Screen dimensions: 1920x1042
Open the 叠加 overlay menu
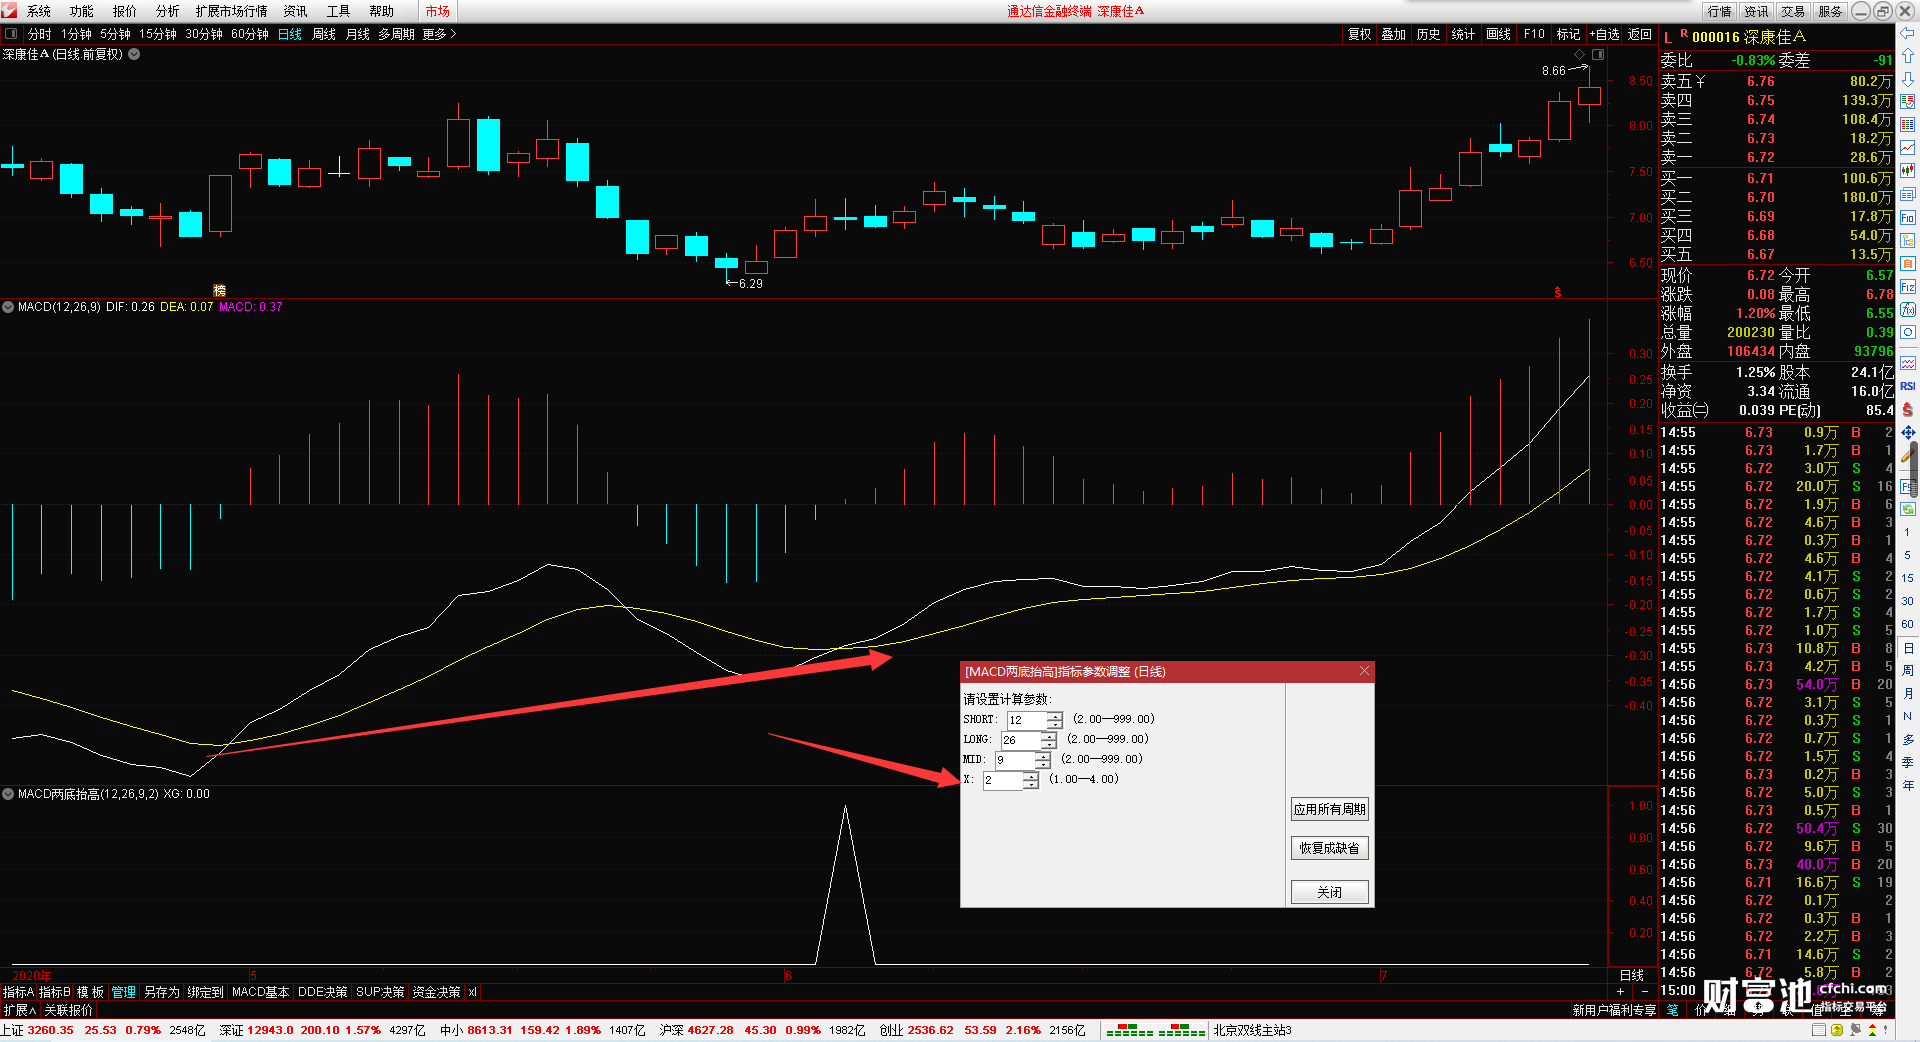coord(1393,34)
